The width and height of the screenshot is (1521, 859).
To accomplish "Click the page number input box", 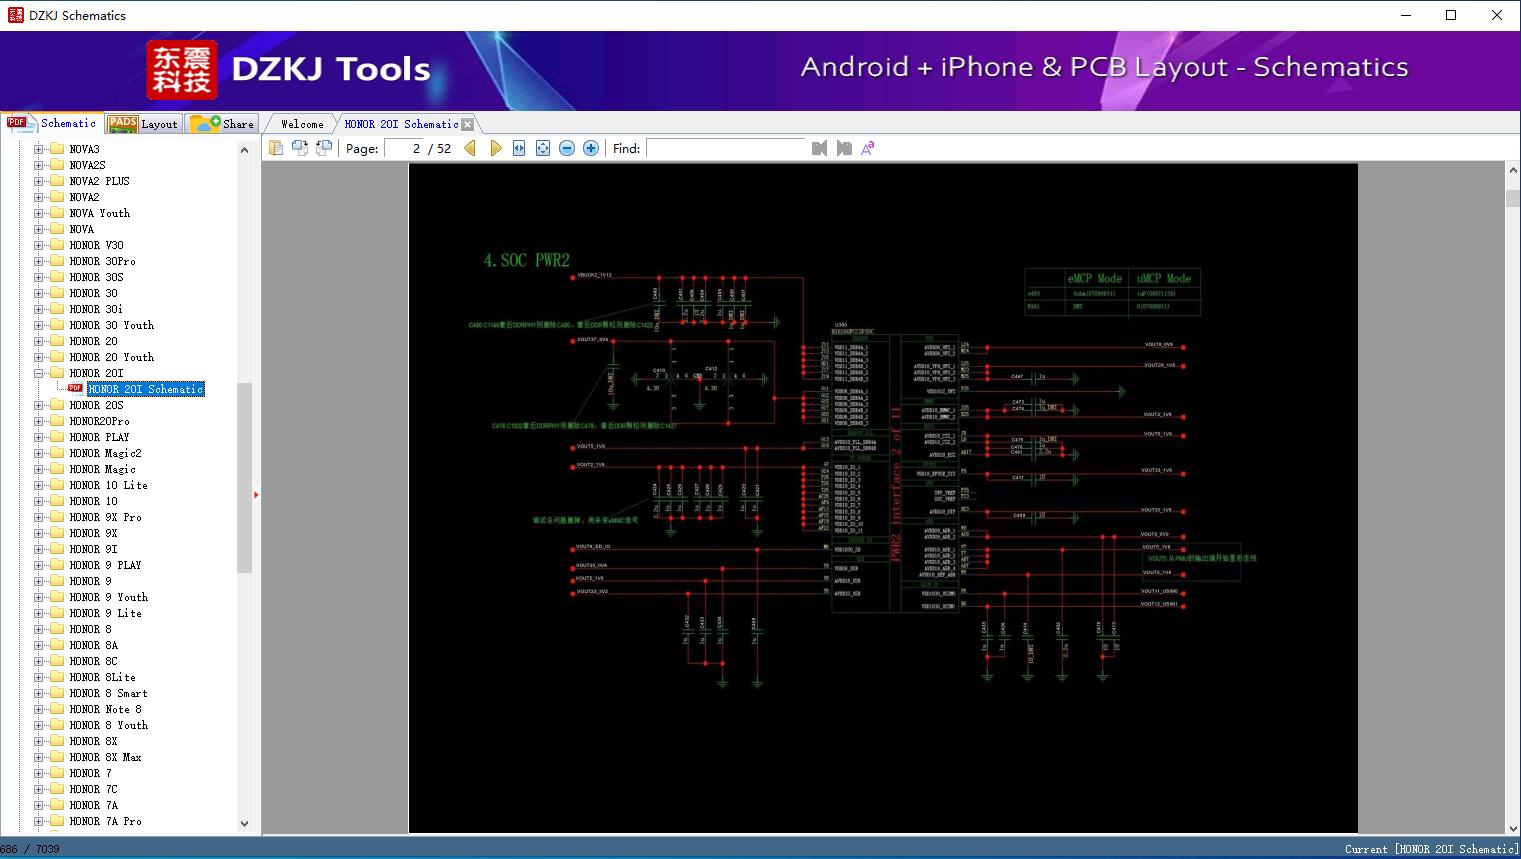I will click(x=405, y=148).
